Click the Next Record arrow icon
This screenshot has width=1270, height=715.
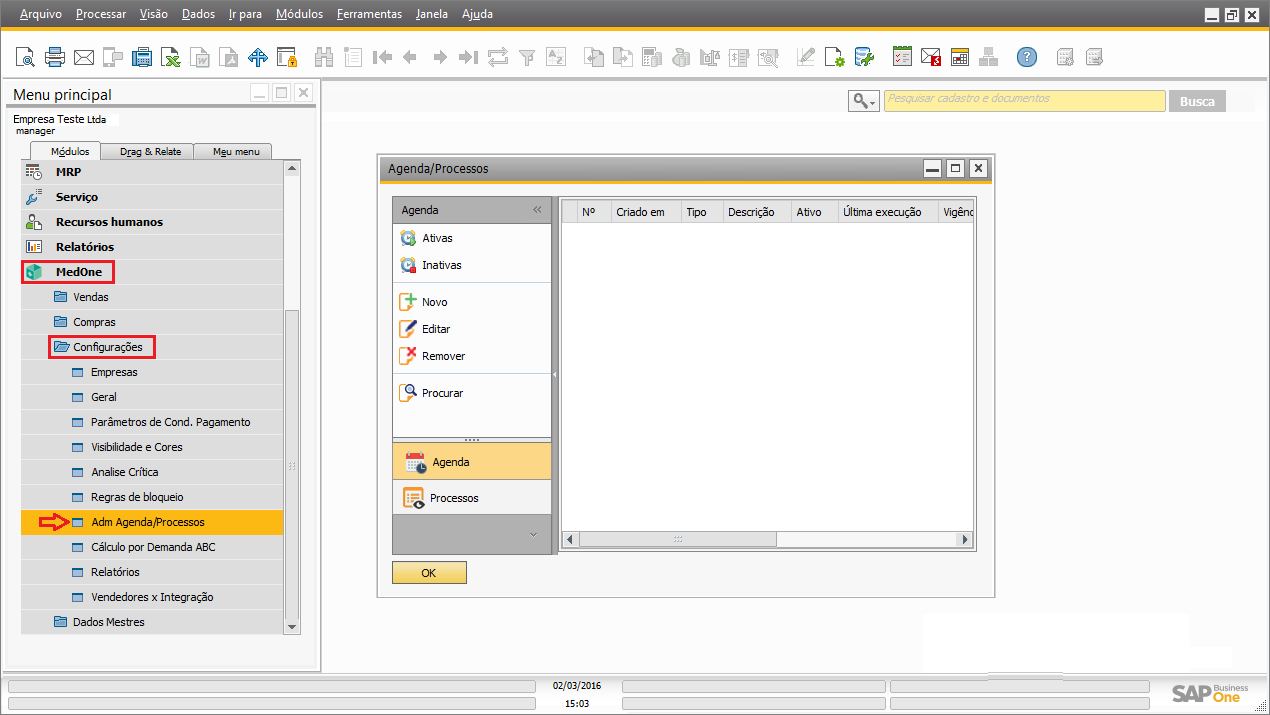click(439, 57)
